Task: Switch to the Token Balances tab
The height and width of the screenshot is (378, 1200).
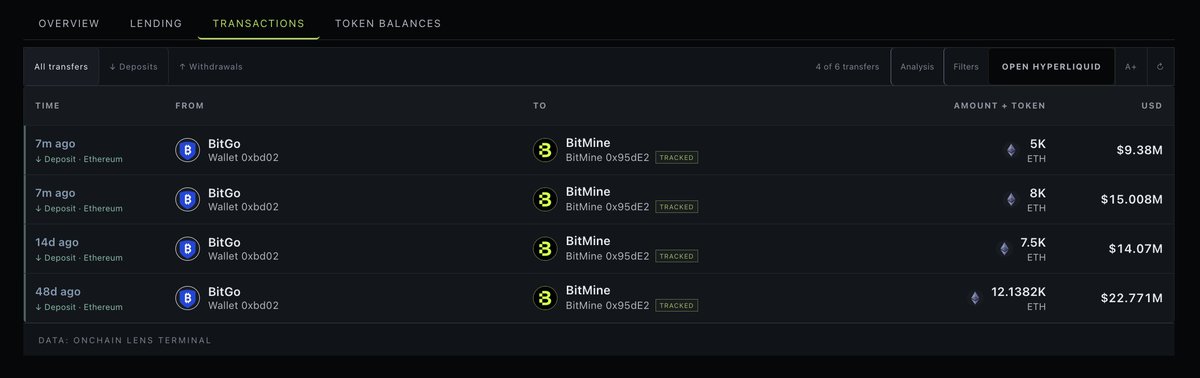Action: coord(388,23)
